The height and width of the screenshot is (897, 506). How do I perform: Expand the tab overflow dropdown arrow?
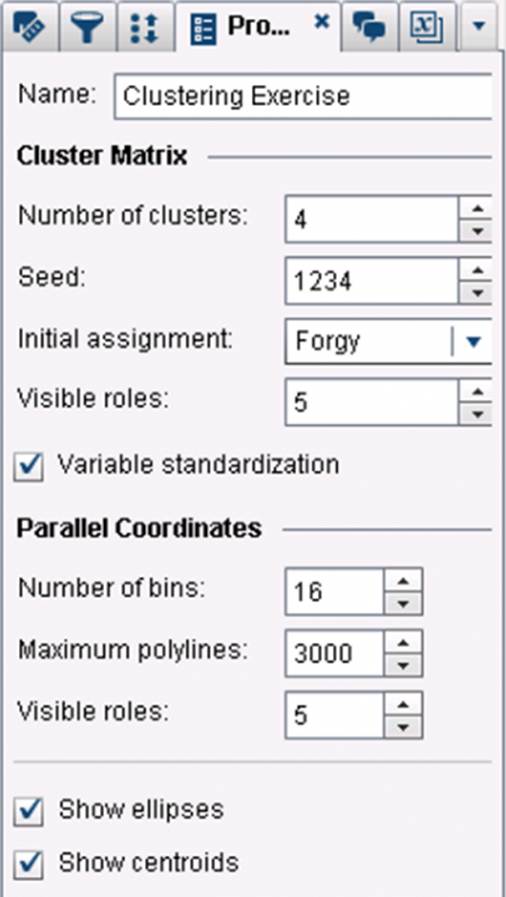coord(479,26)
